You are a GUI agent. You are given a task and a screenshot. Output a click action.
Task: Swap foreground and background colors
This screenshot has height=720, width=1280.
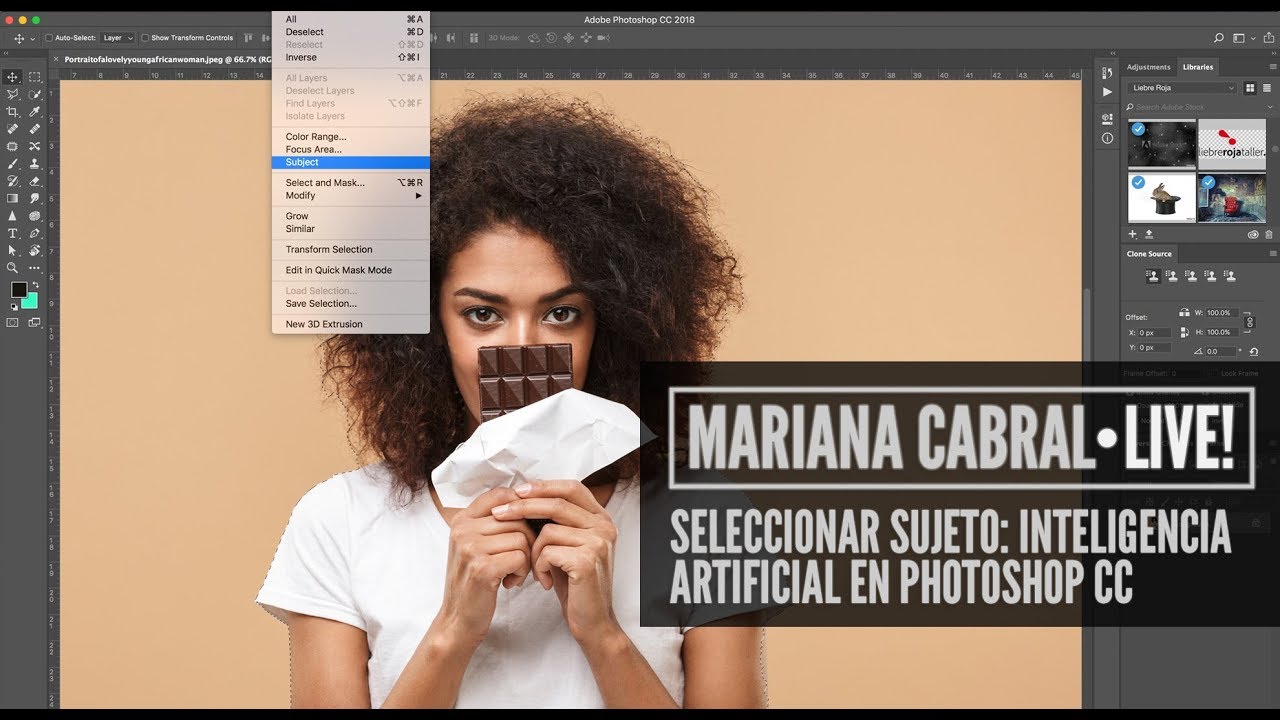36,285
